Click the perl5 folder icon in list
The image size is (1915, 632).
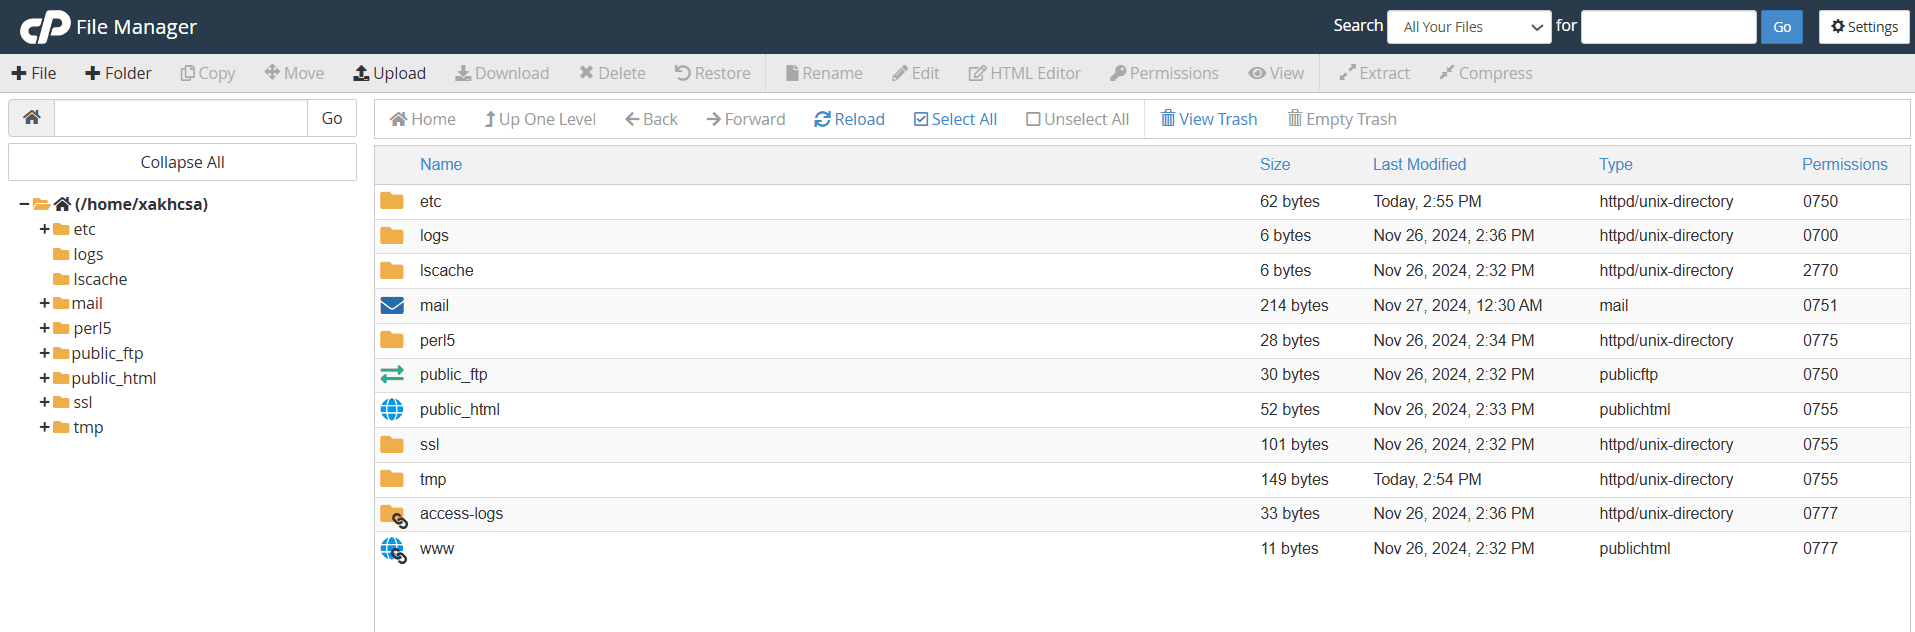392,340
